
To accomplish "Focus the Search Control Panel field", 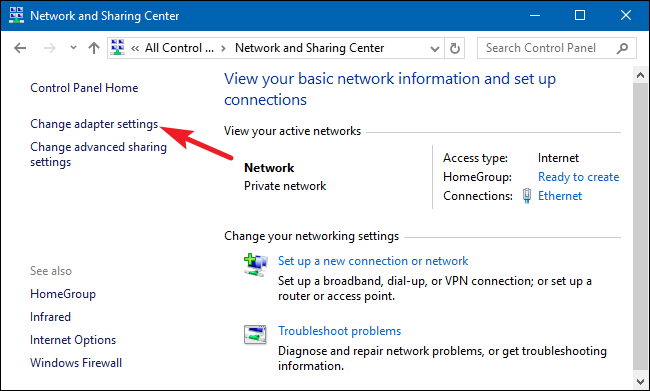I will pos(556,48).
